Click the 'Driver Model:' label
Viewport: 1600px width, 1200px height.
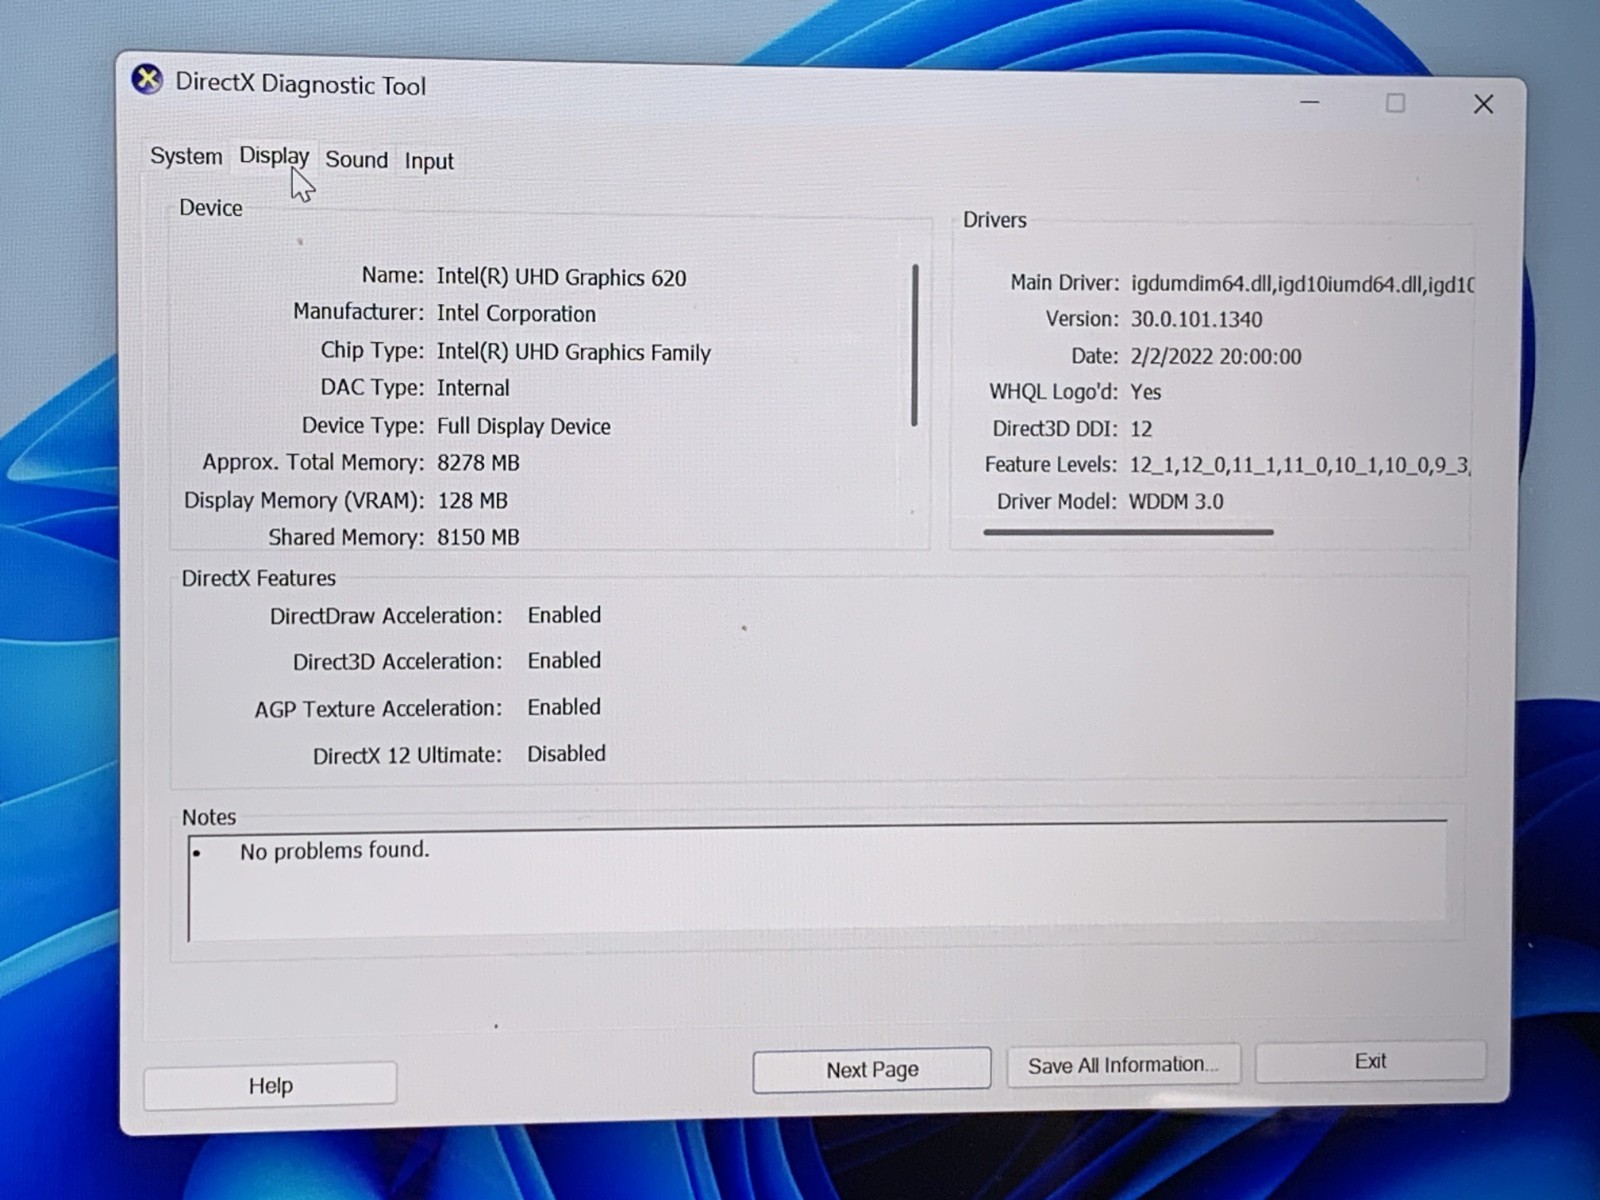click(1057, 501)
